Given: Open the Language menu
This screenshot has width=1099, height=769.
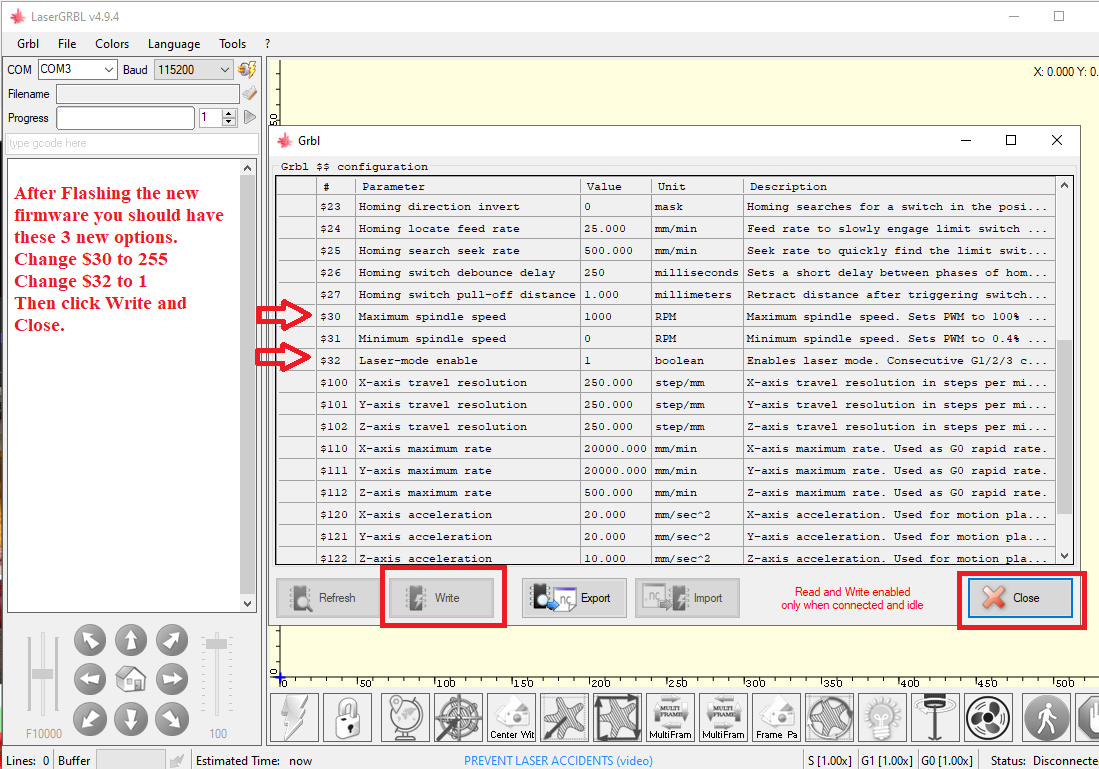Looking at the screenshot, I should coord(173,44).
